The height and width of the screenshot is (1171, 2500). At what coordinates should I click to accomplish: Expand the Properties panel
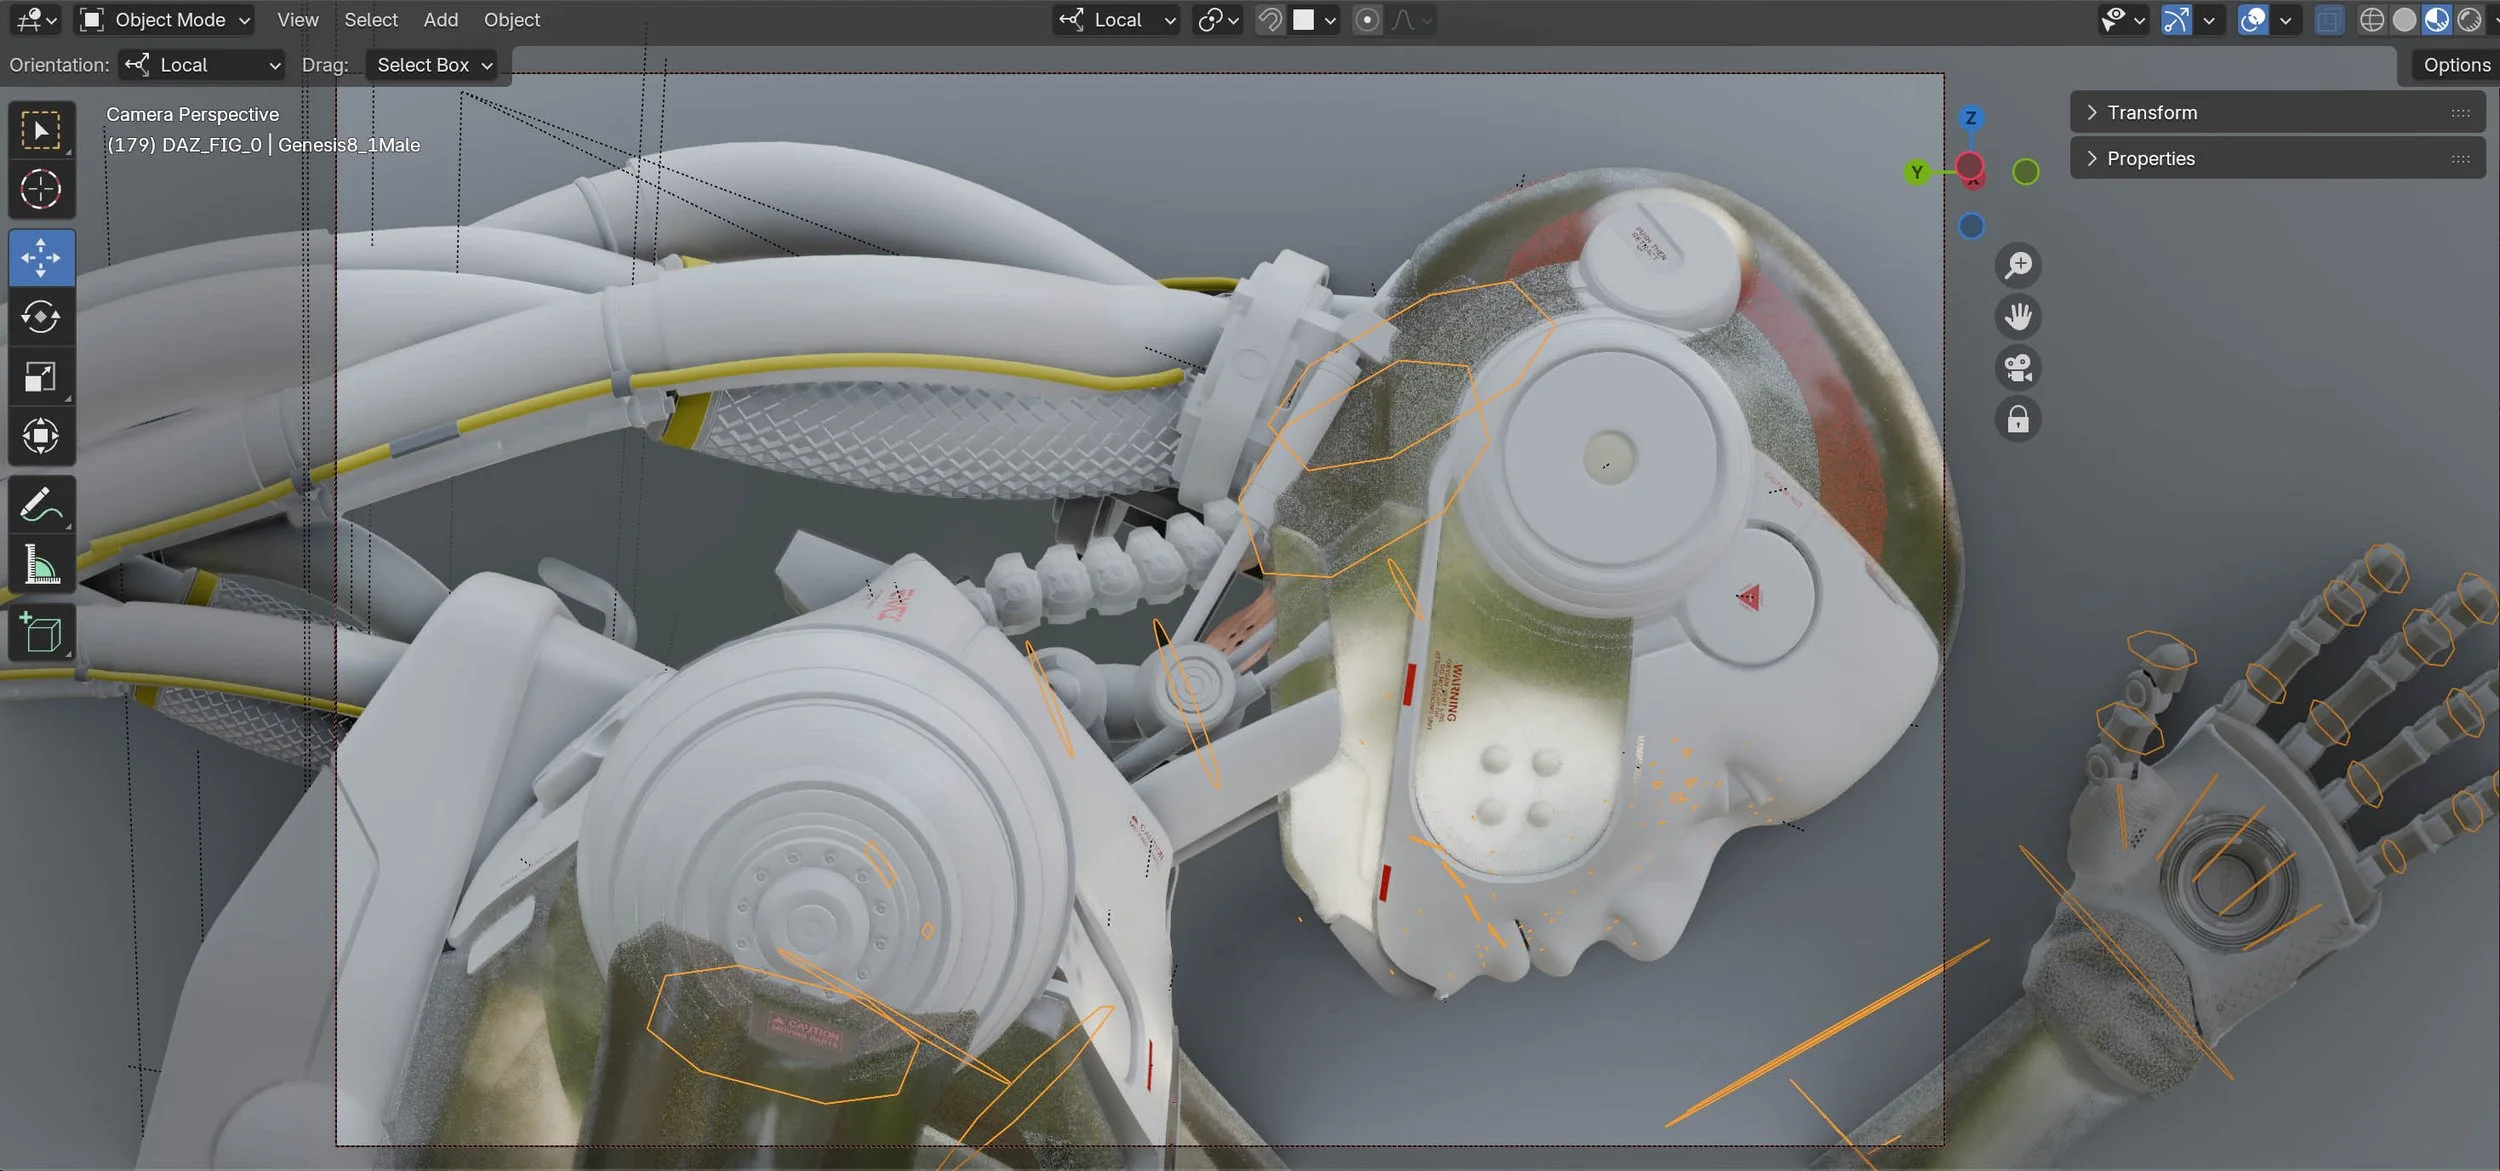pyautogui.click(x=2150, y=159)
